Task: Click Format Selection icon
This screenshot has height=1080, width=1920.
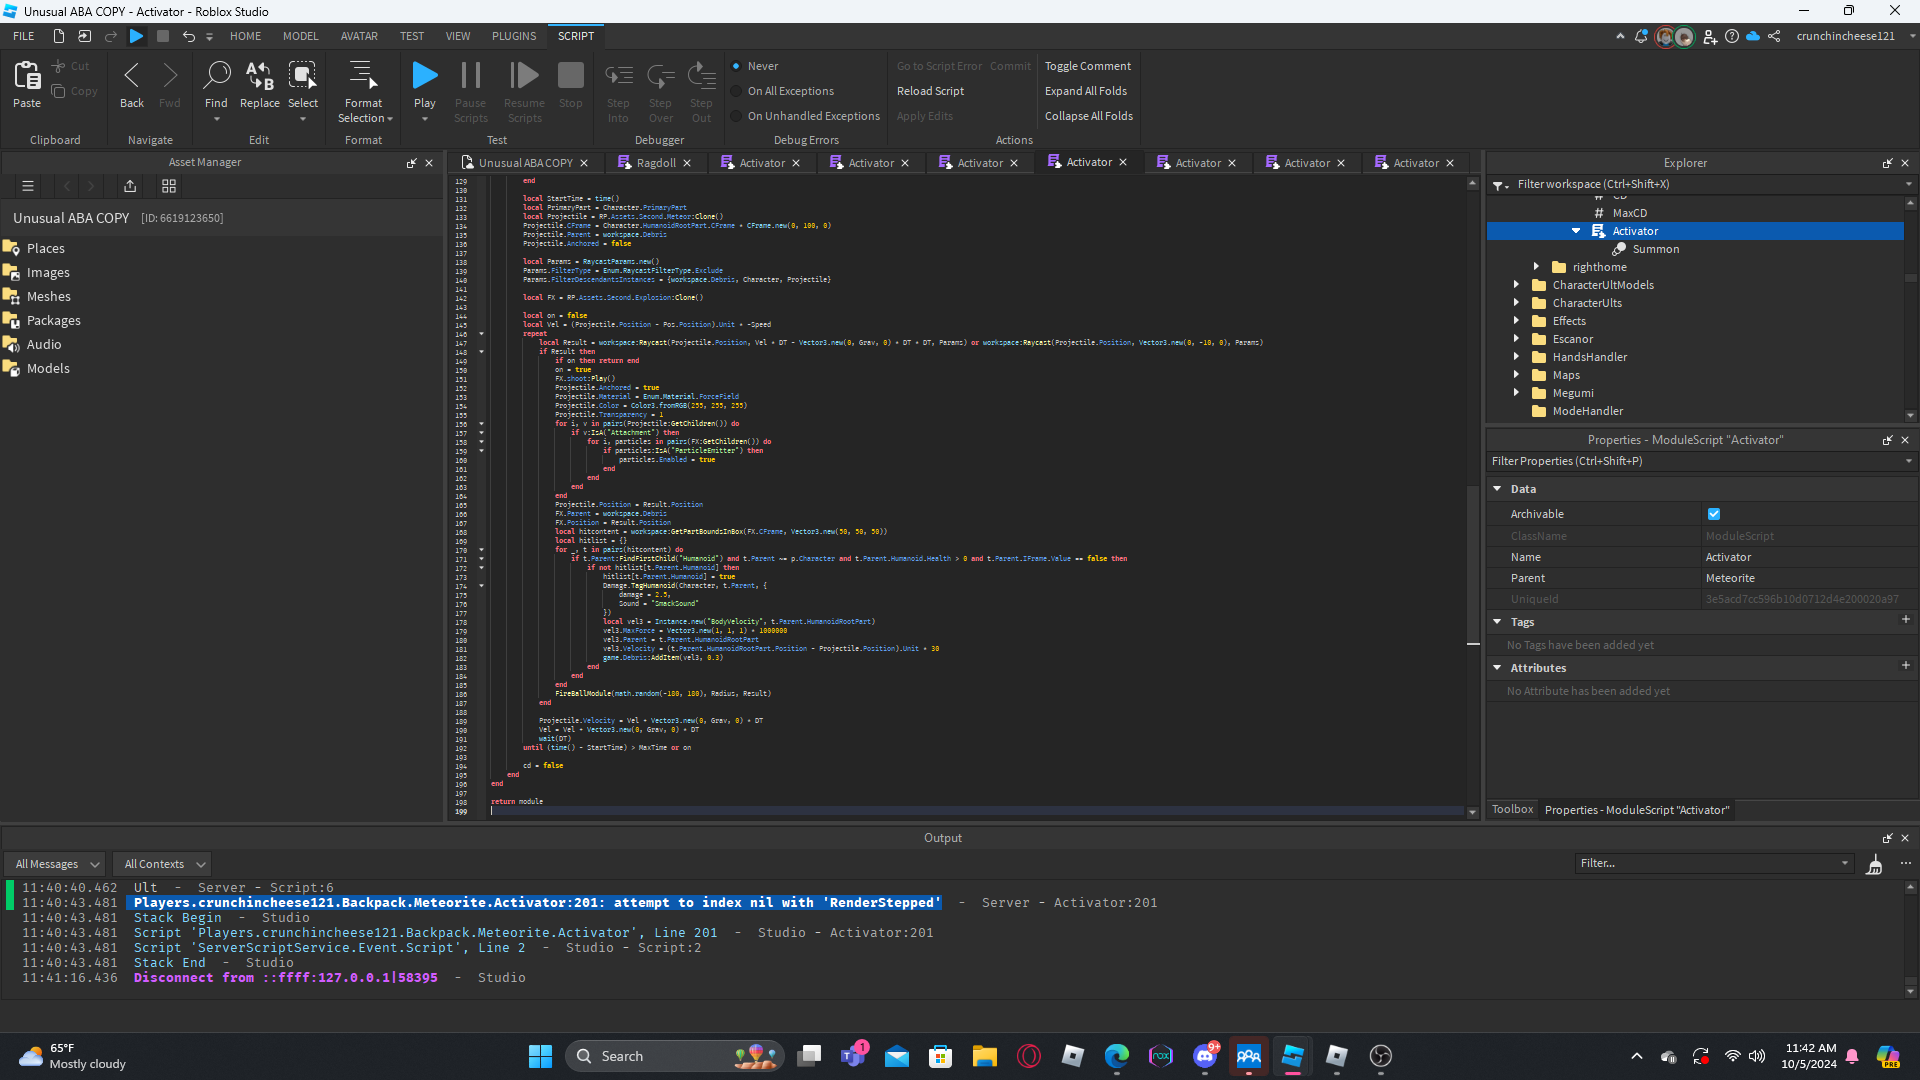Action: (363, 76)
